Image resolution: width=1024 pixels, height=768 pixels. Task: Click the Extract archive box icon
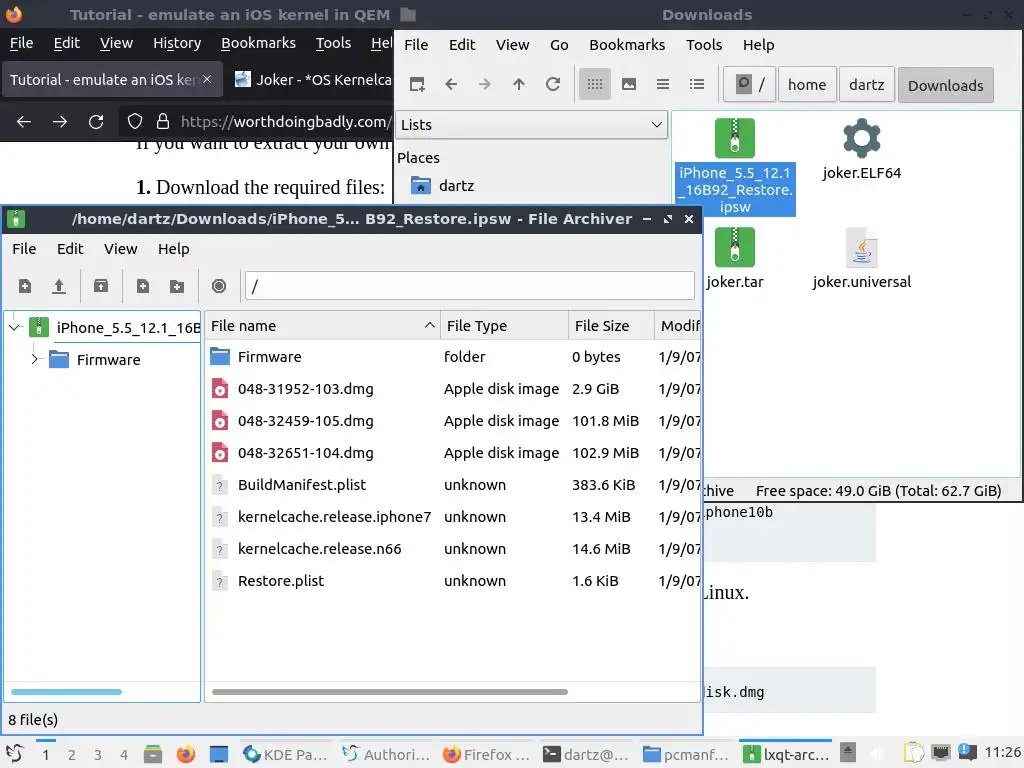101,286
